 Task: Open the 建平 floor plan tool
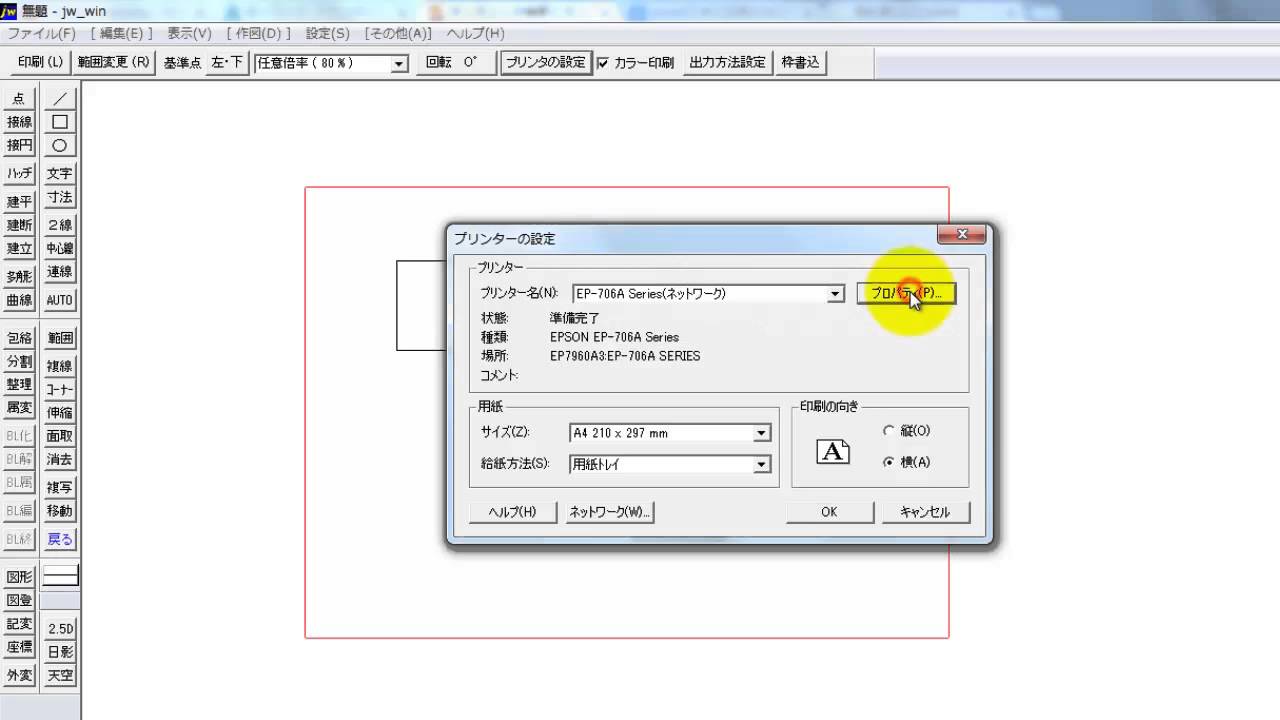[x=19, y=201]
